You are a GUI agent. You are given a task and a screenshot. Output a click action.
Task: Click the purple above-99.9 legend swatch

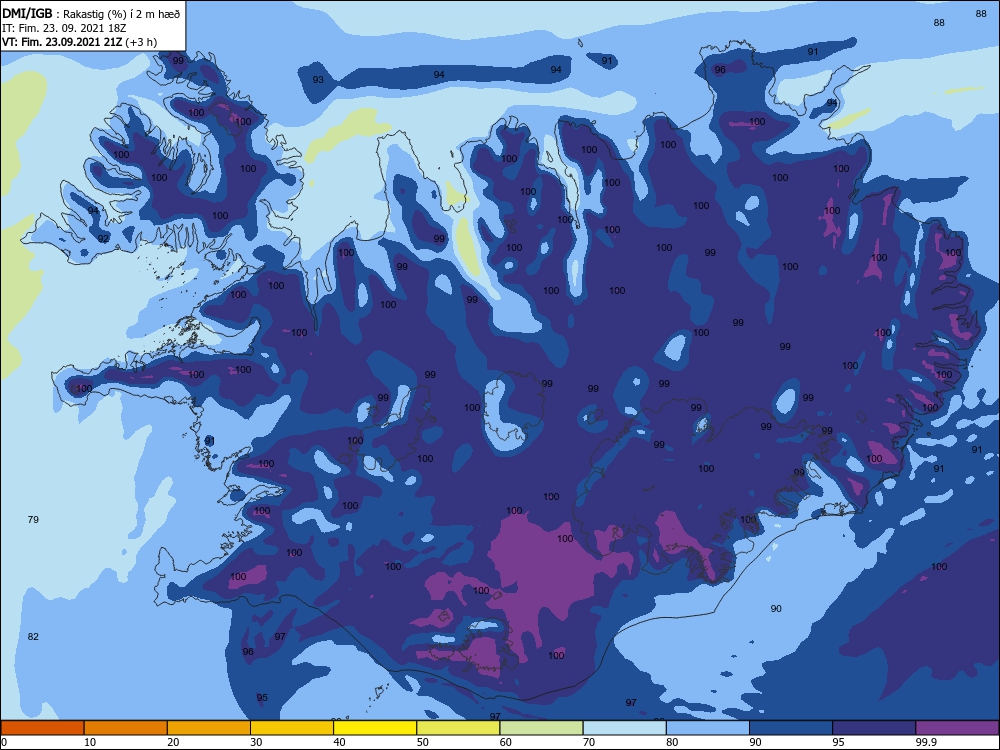point(957,728)
